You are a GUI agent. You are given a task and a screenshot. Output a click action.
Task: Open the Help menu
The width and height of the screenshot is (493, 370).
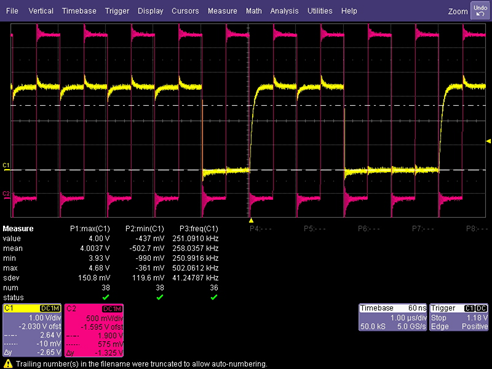(x=349, y=11)
